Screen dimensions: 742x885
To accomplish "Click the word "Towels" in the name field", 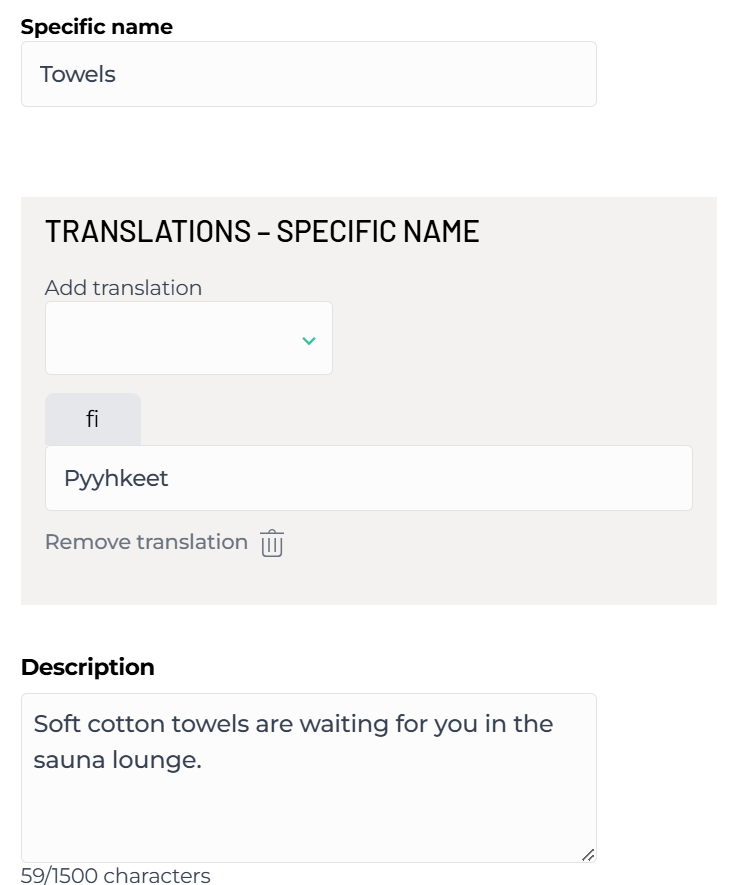I will [78, 74].
